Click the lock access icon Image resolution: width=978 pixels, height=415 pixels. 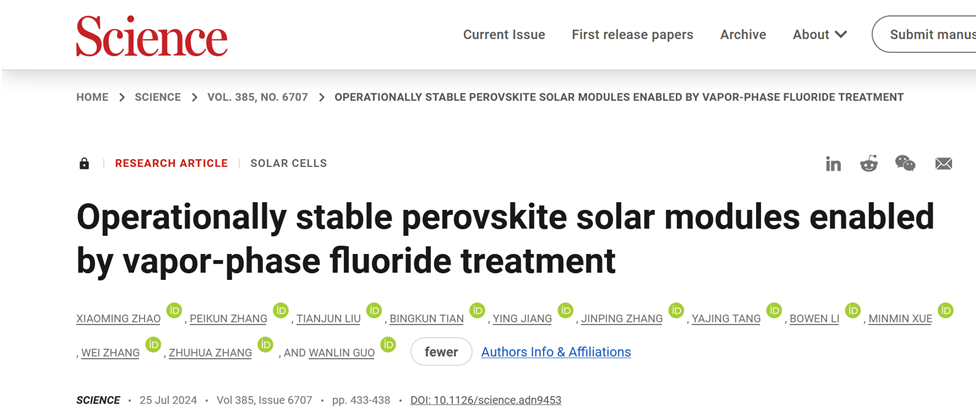[x=84, y=164]
